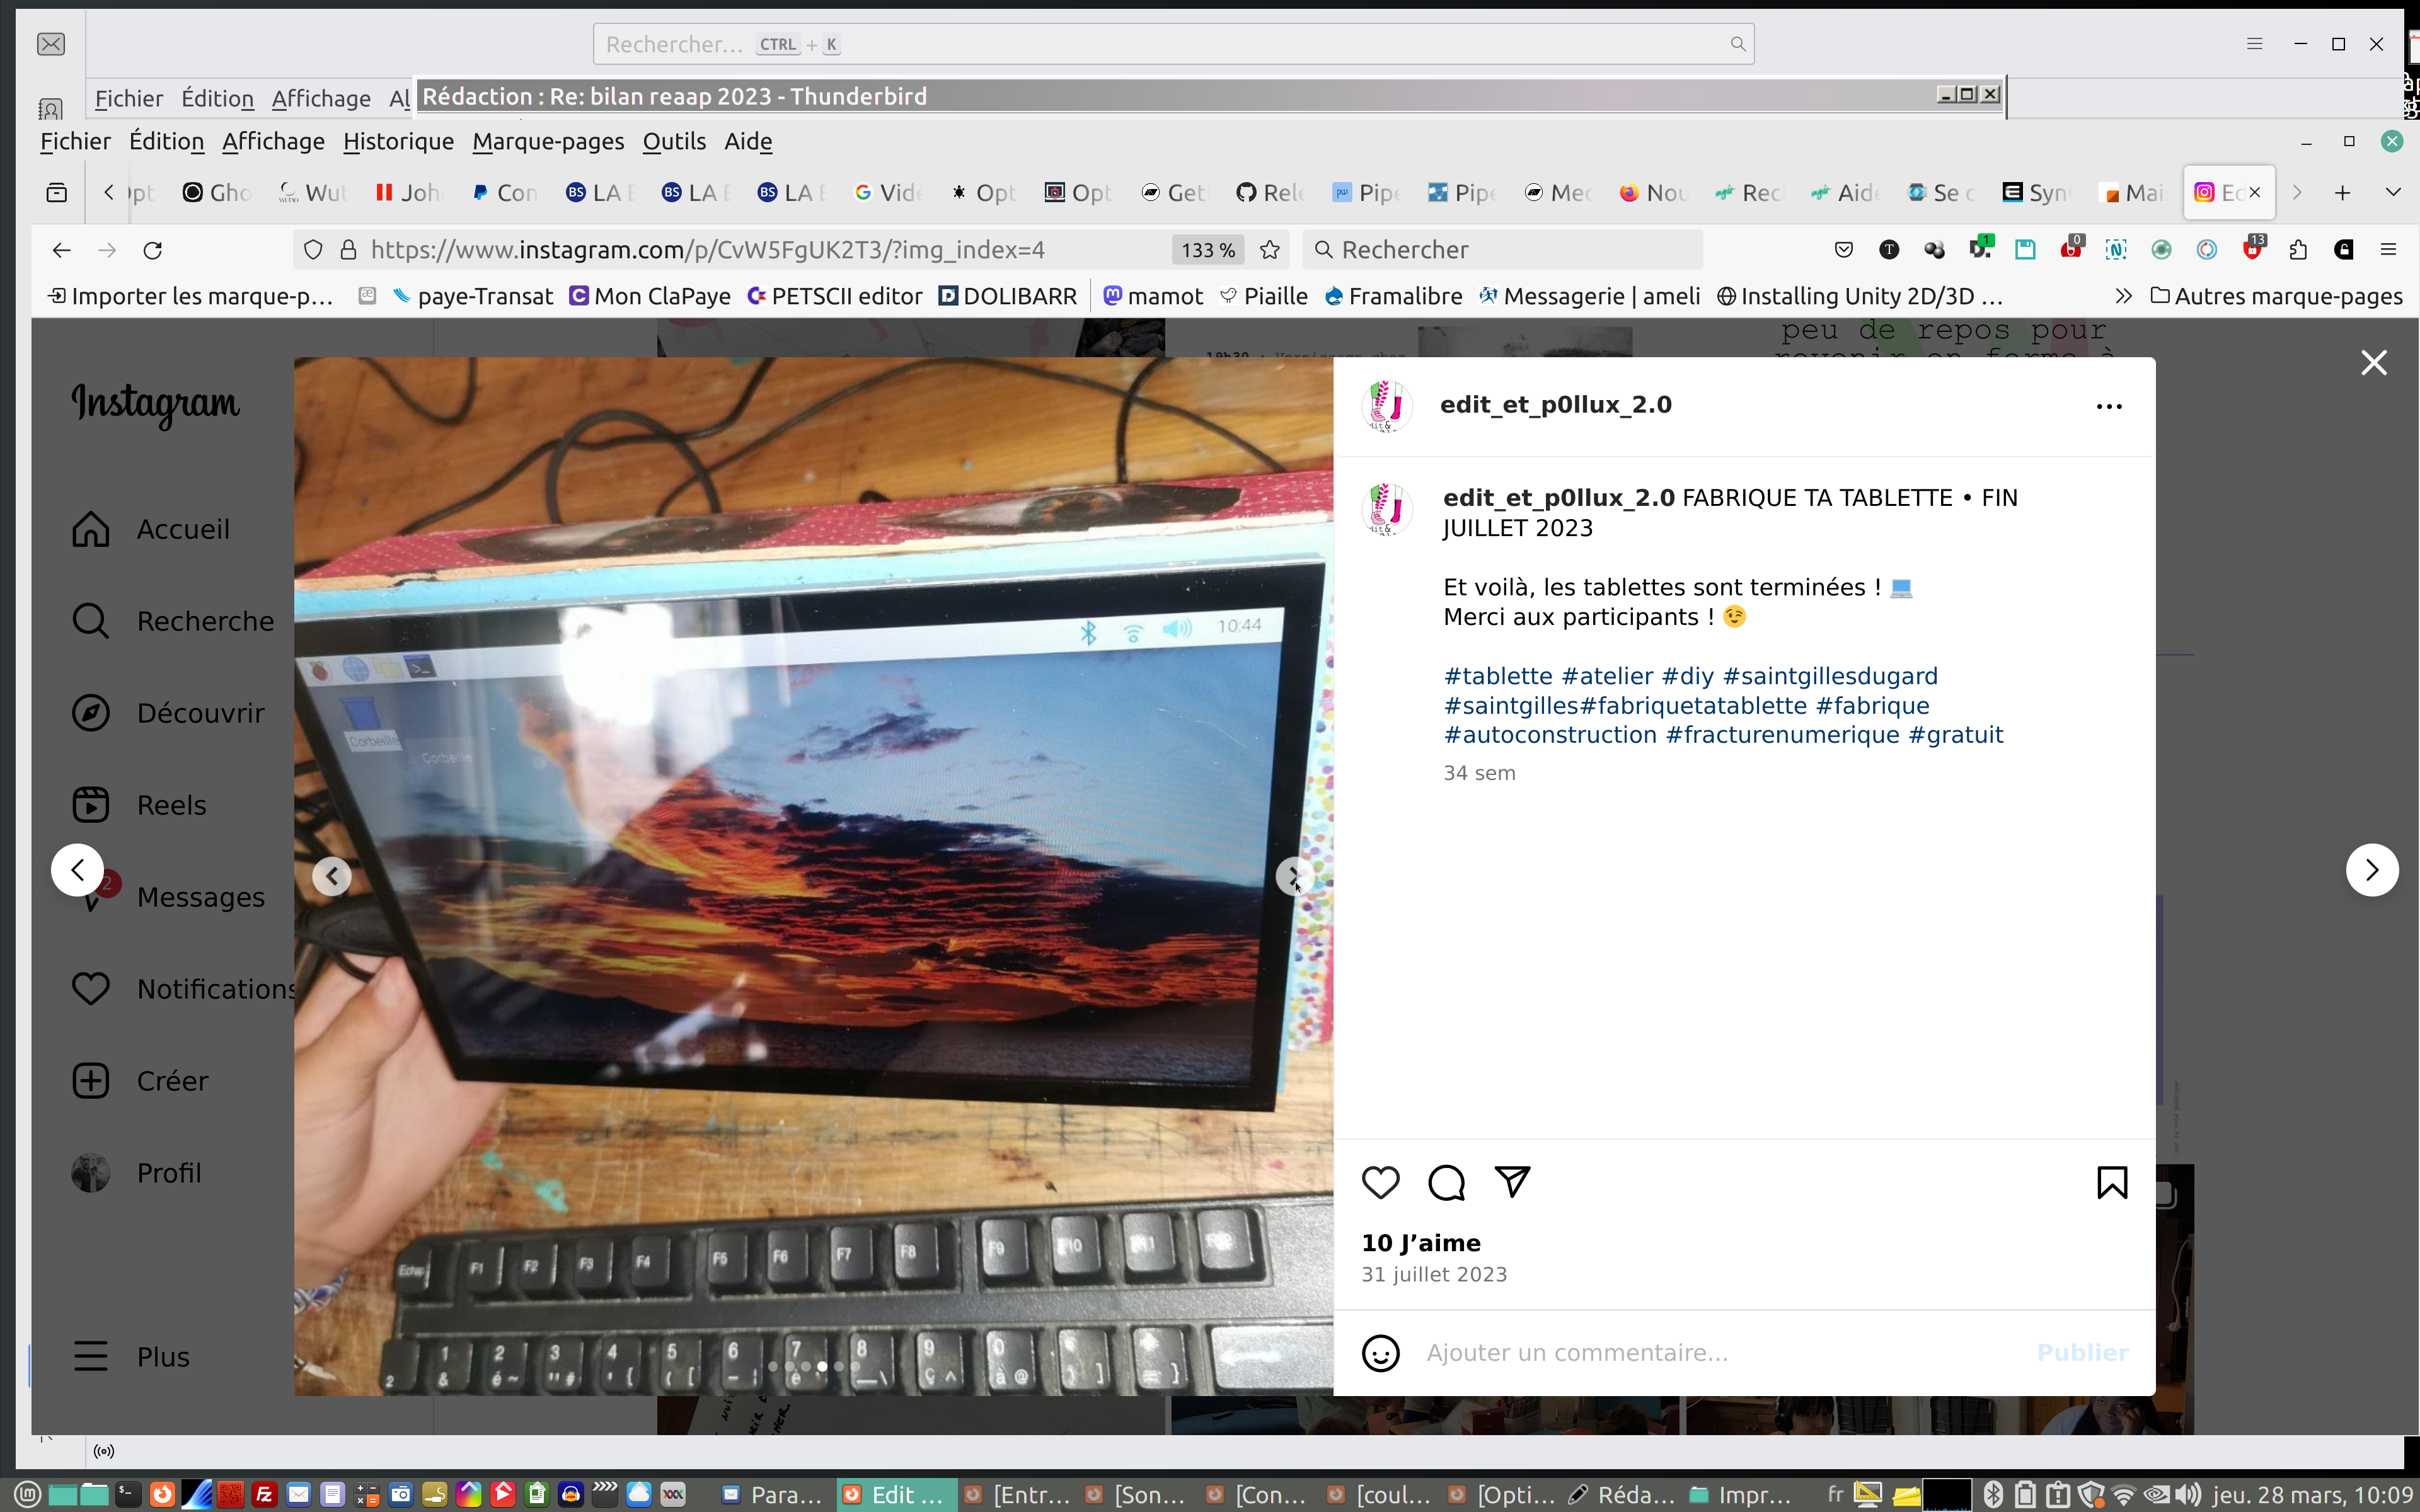The image size is (2420, 1512).
Task: Bookmark this page with the star icon
Action: tap(1270, 250)
